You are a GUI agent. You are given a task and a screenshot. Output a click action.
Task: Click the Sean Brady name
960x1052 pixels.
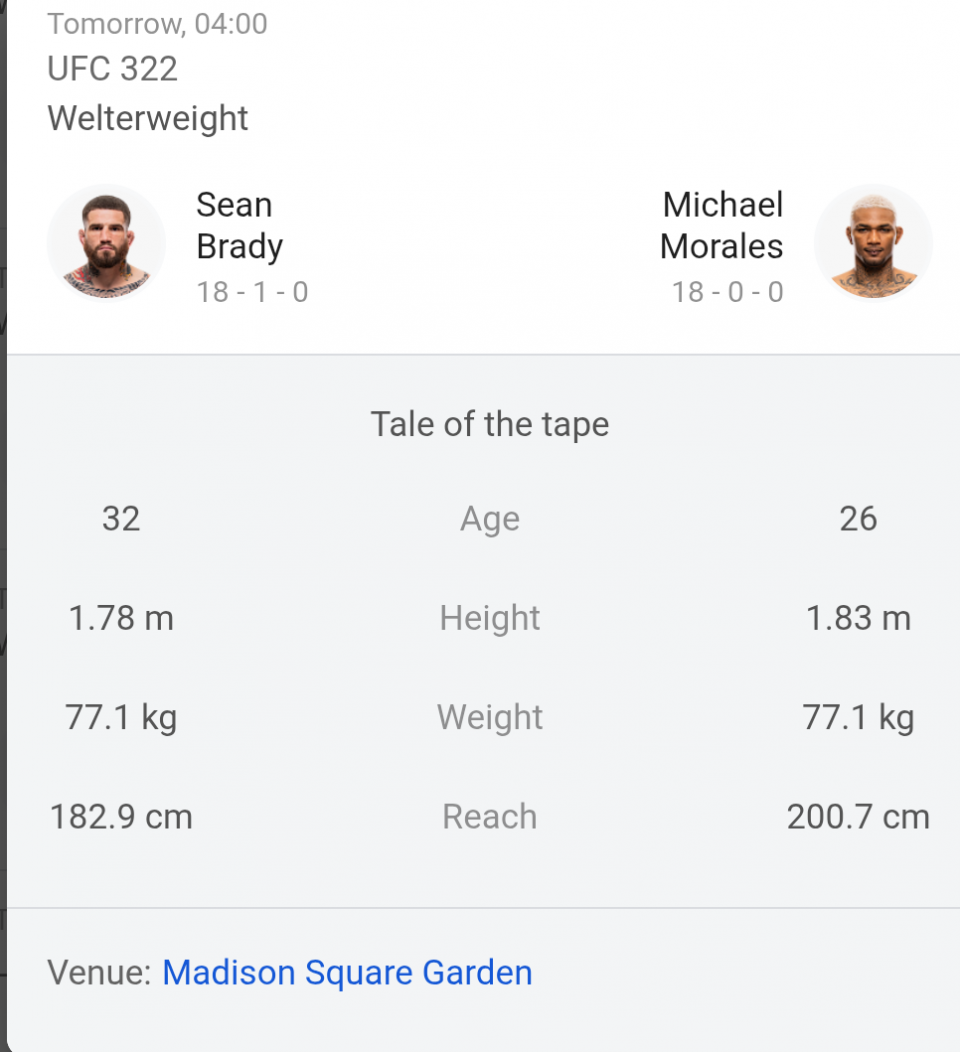(x=240, y=225)
